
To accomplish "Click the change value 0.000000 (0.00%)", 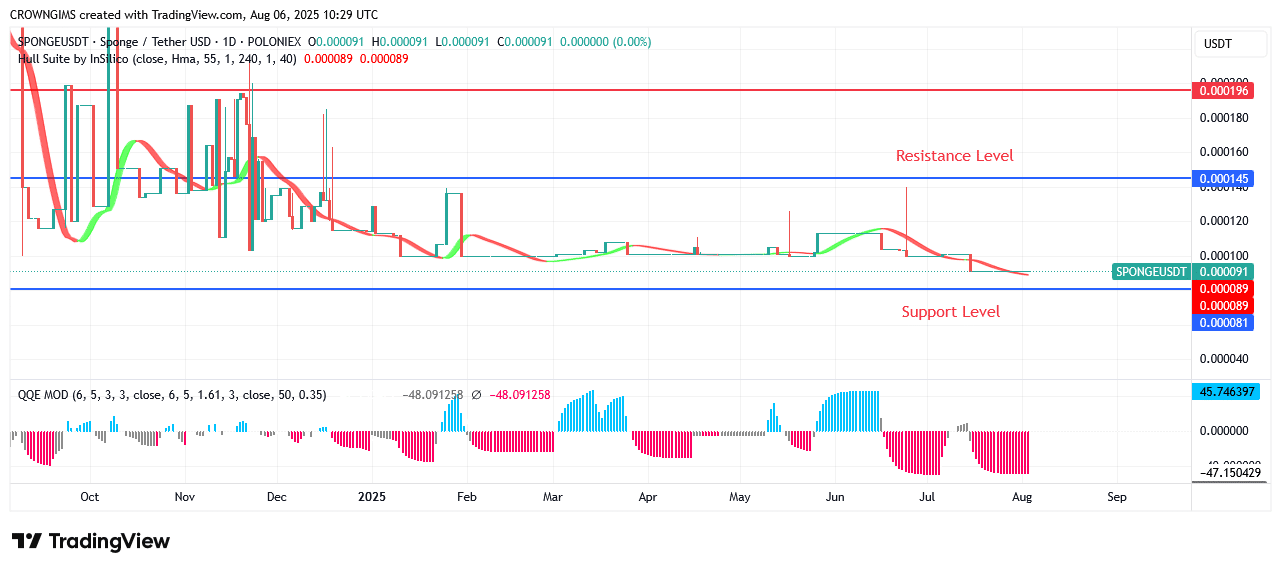I will tap(606, 42).
